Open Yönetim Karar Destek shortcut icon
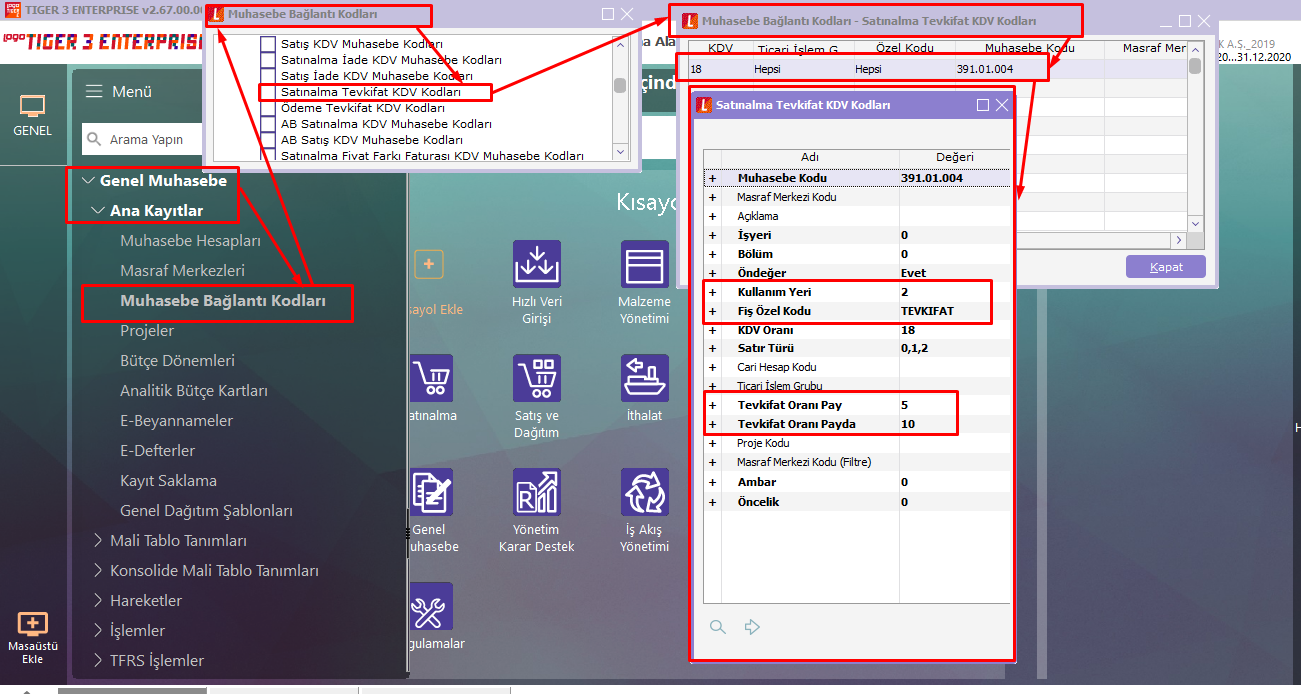 pyautogui.click(x=537, y=492)
